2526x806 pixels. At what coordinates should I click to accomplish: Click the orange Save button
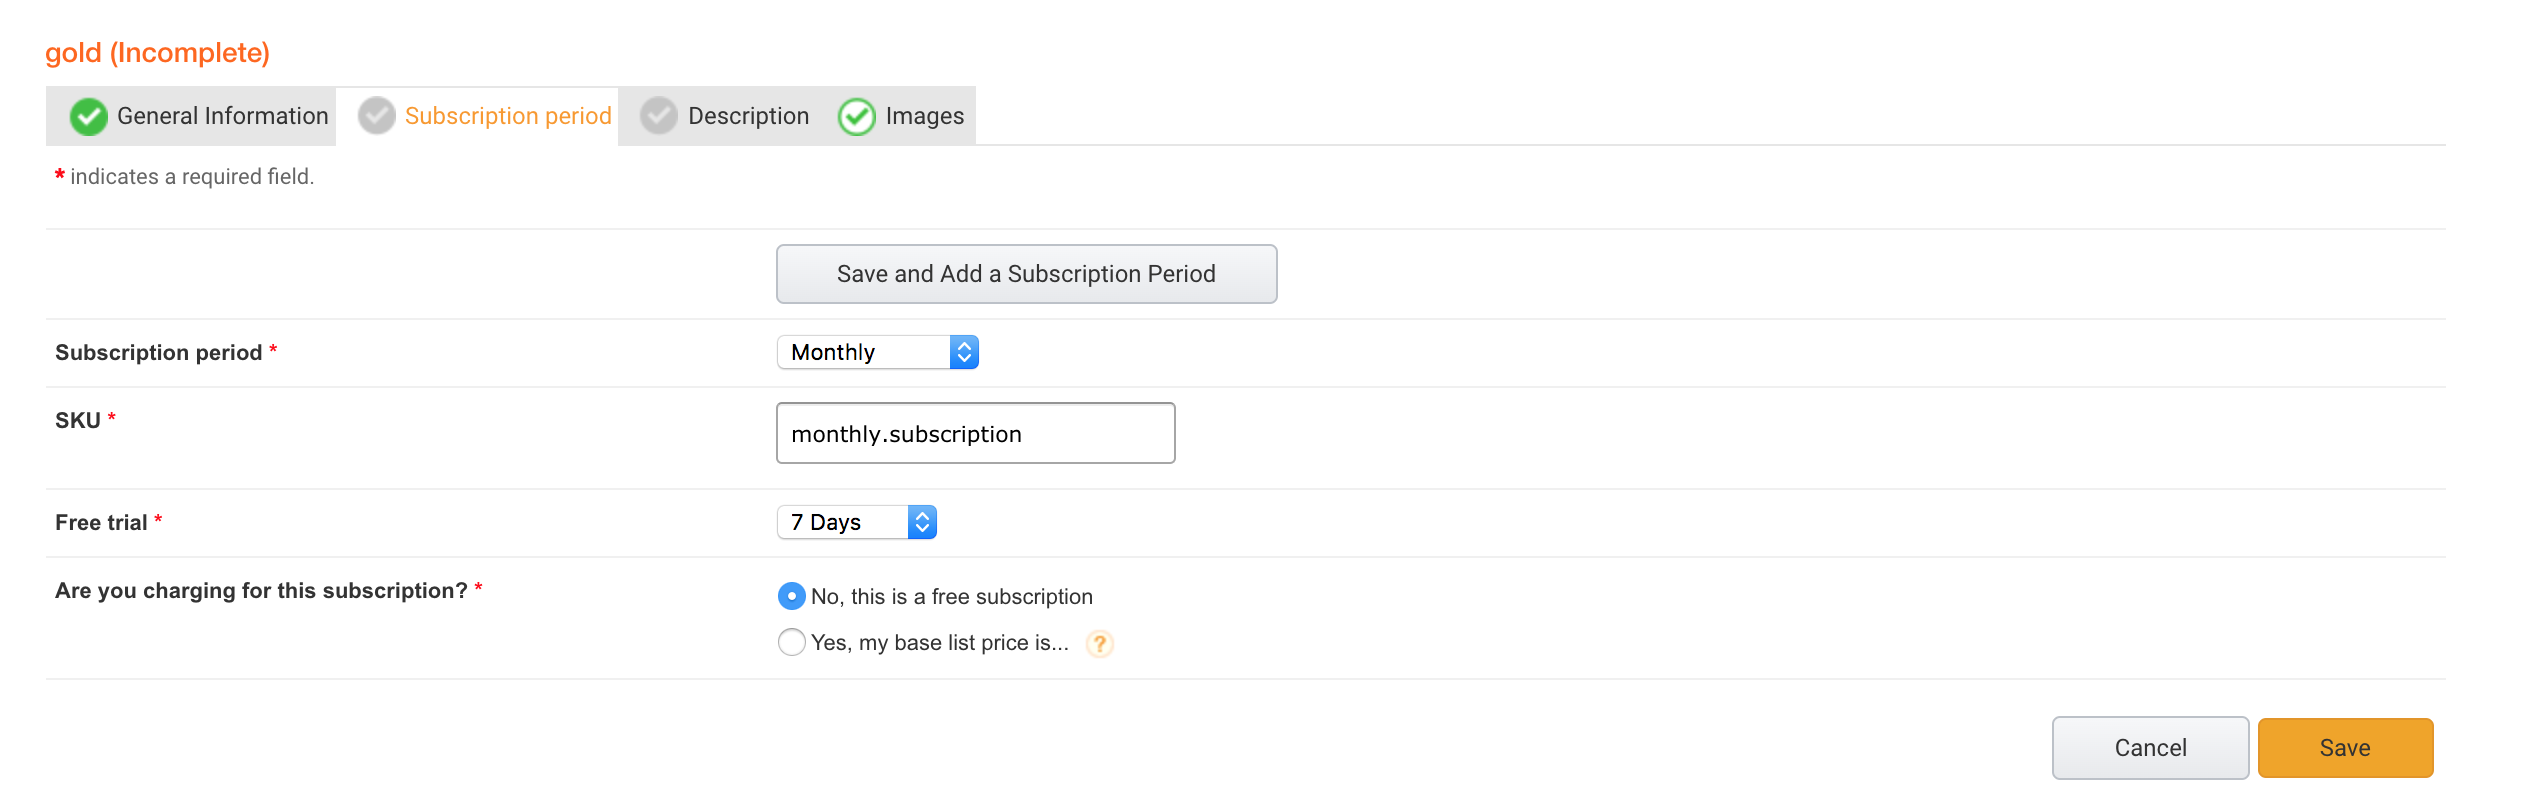[2345, 748]
